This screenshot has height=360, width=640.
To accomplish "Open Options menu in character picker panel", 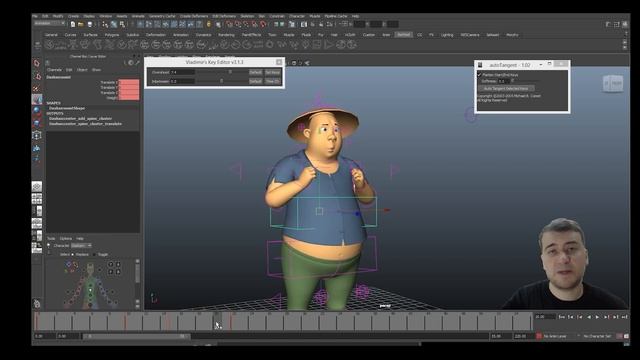I will coord(66,238).
